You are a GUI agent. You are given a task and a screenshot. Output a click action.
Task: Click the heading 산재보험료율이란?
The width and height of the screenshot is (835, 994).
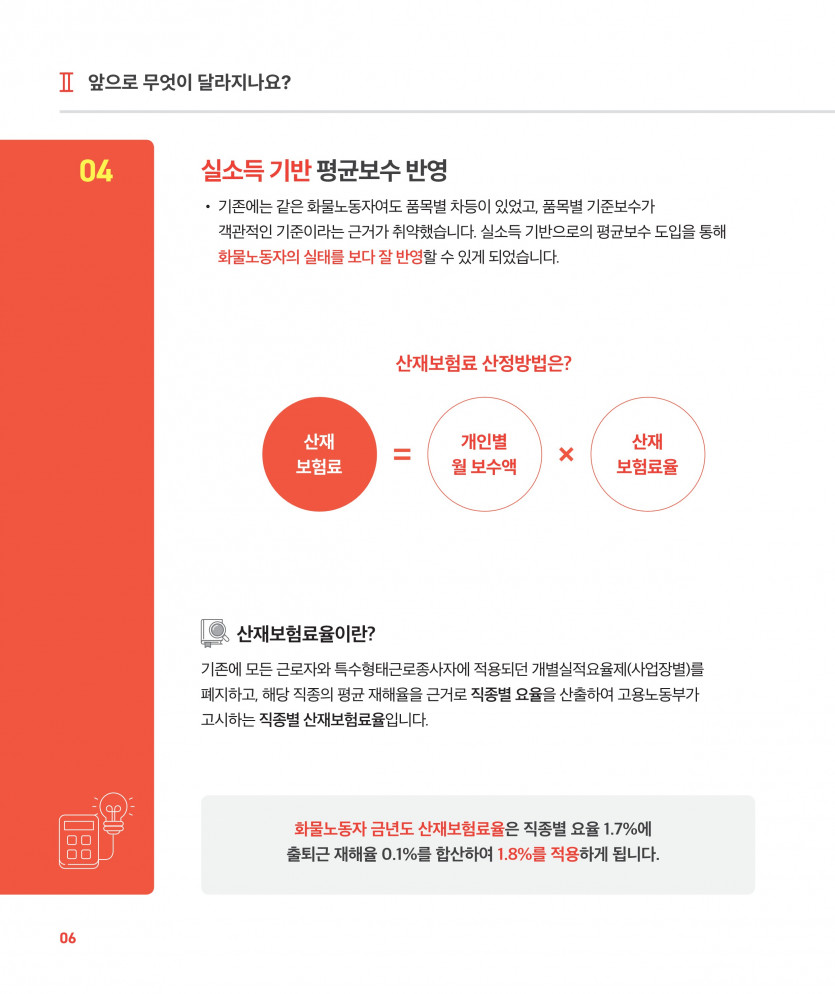pos(306,633)
